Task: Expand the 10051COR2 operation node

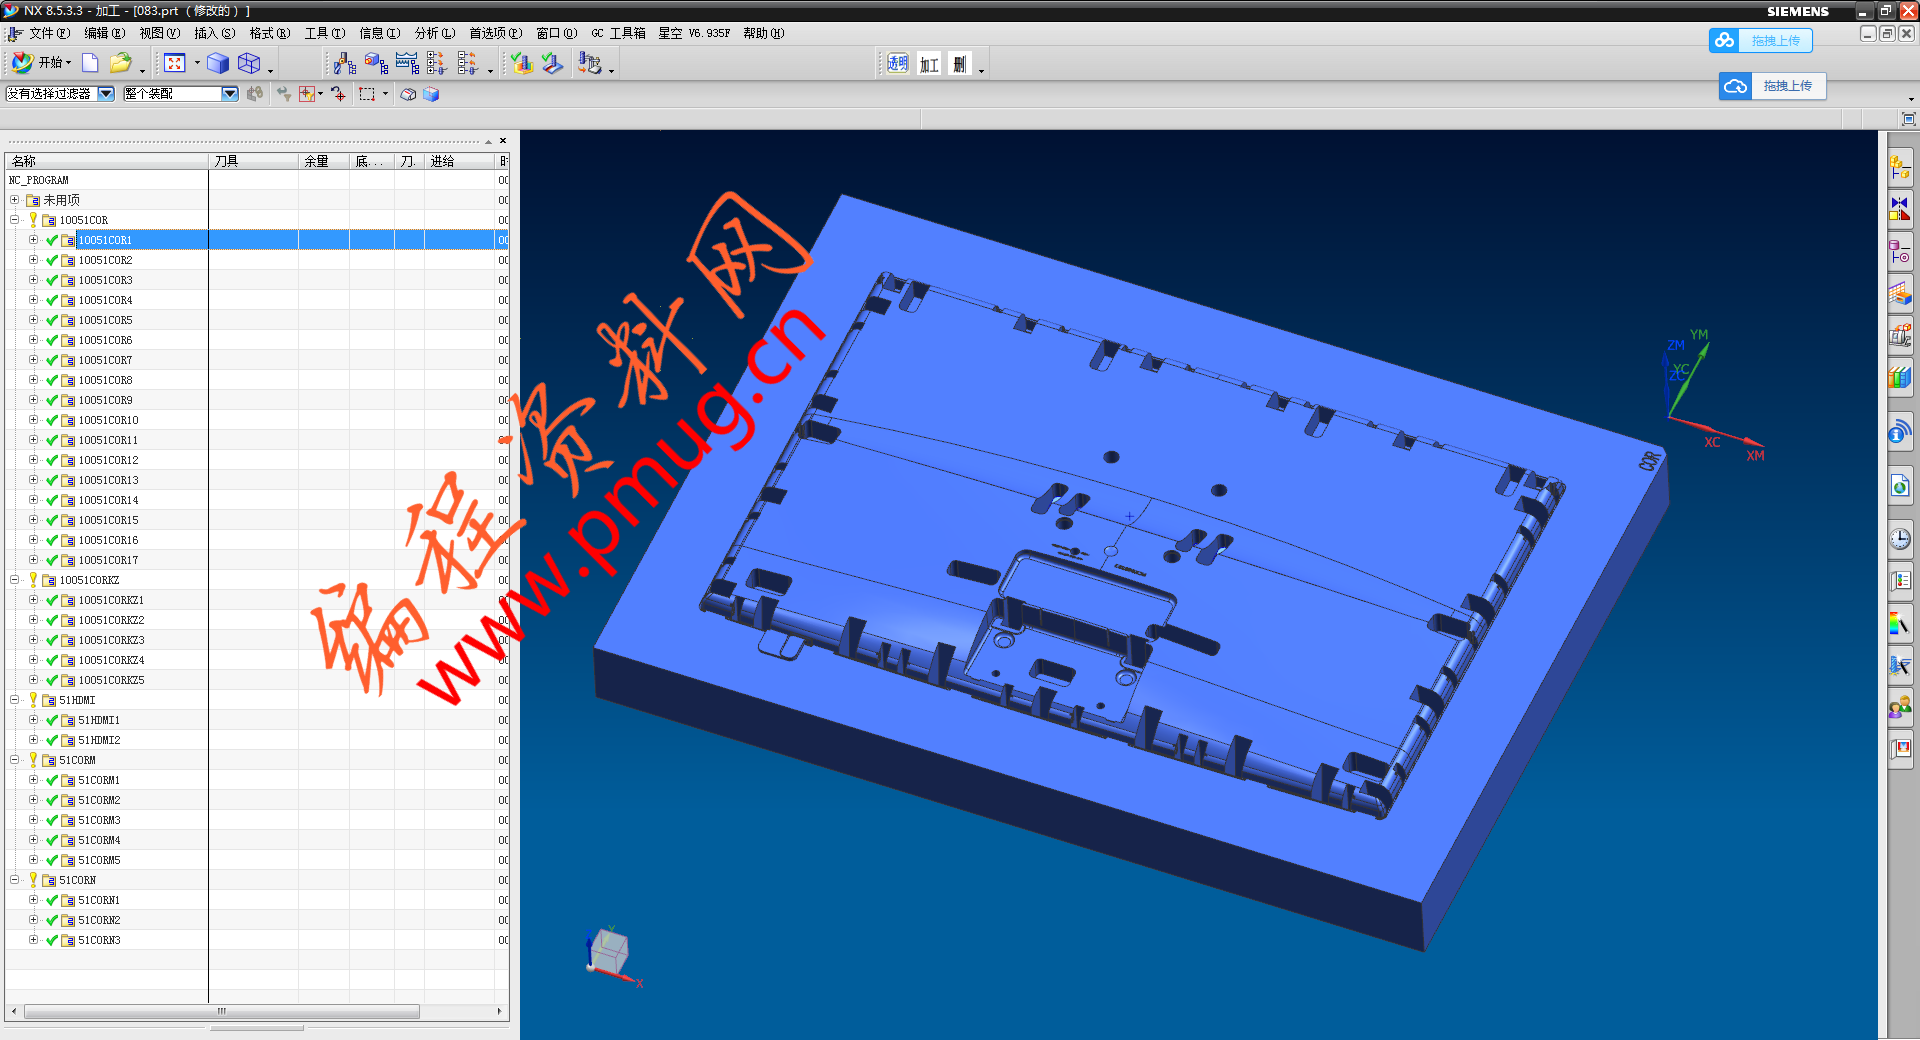Action: pyautogui.click(x=33, y=260)
